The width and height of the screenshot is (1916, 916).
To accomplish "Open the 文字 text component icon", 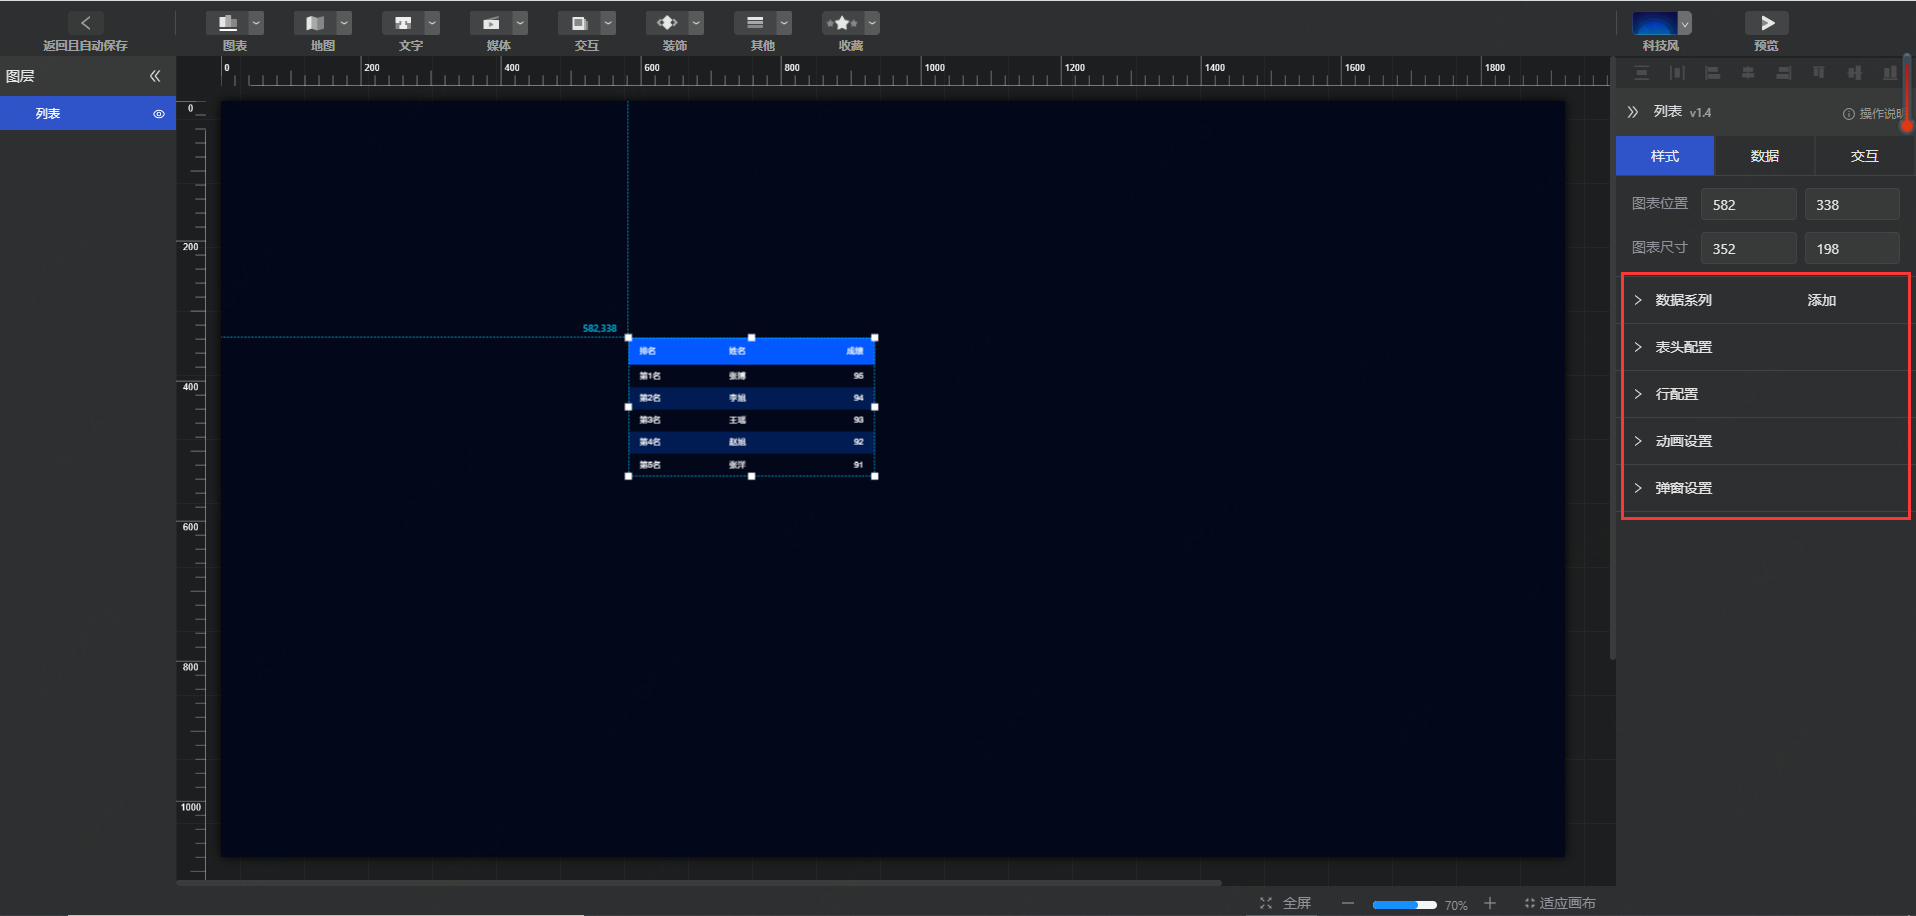I will [404, 22].
